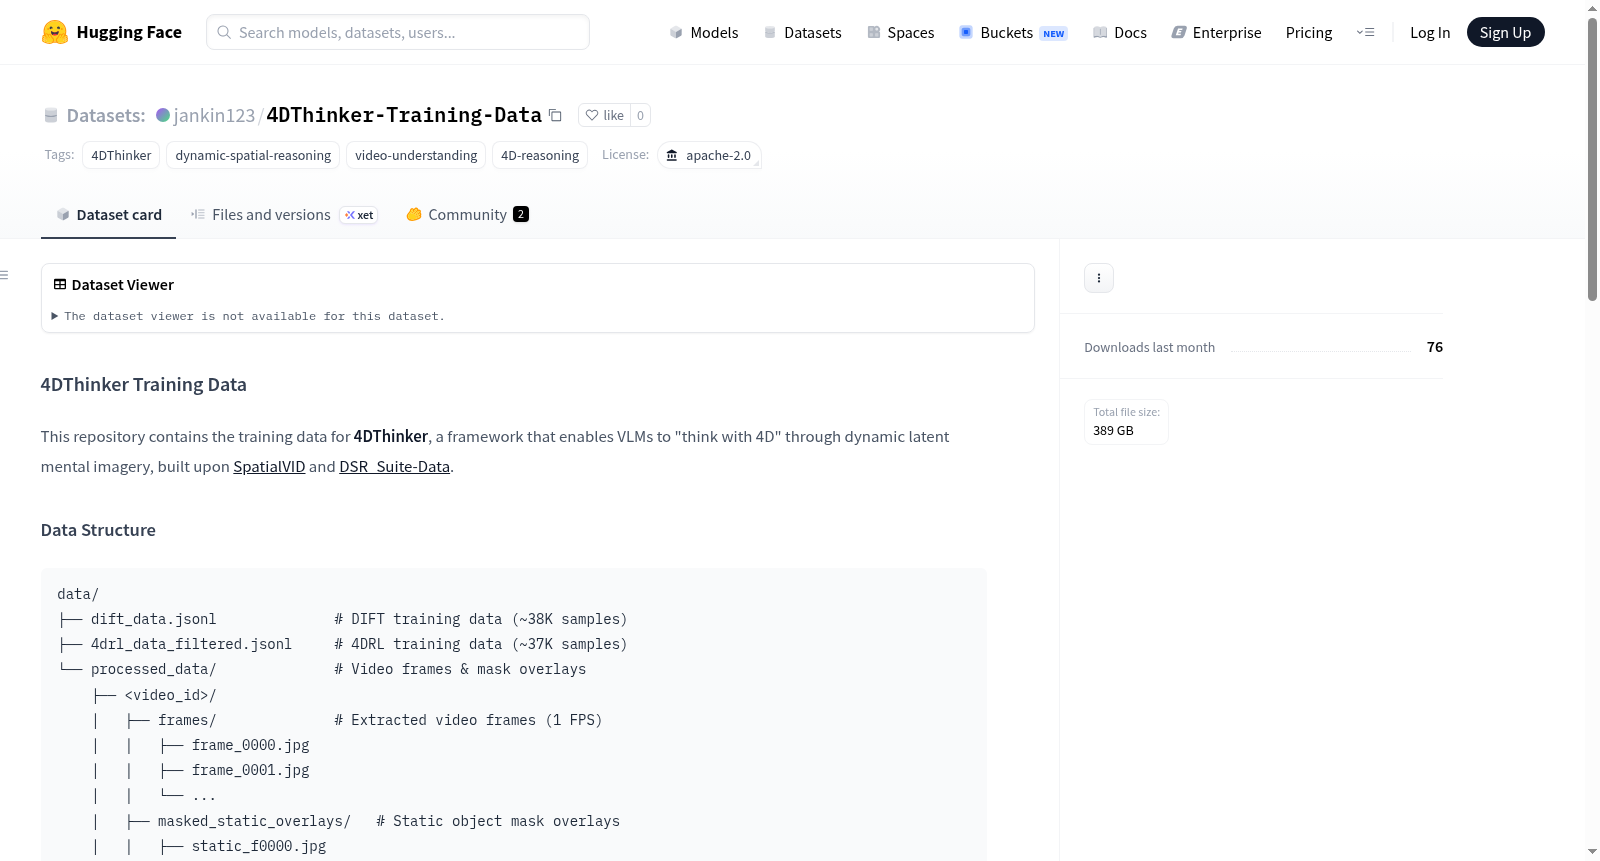Click the Models cube icon
This screenshot has height=861, width=1600.
point(676,33)
